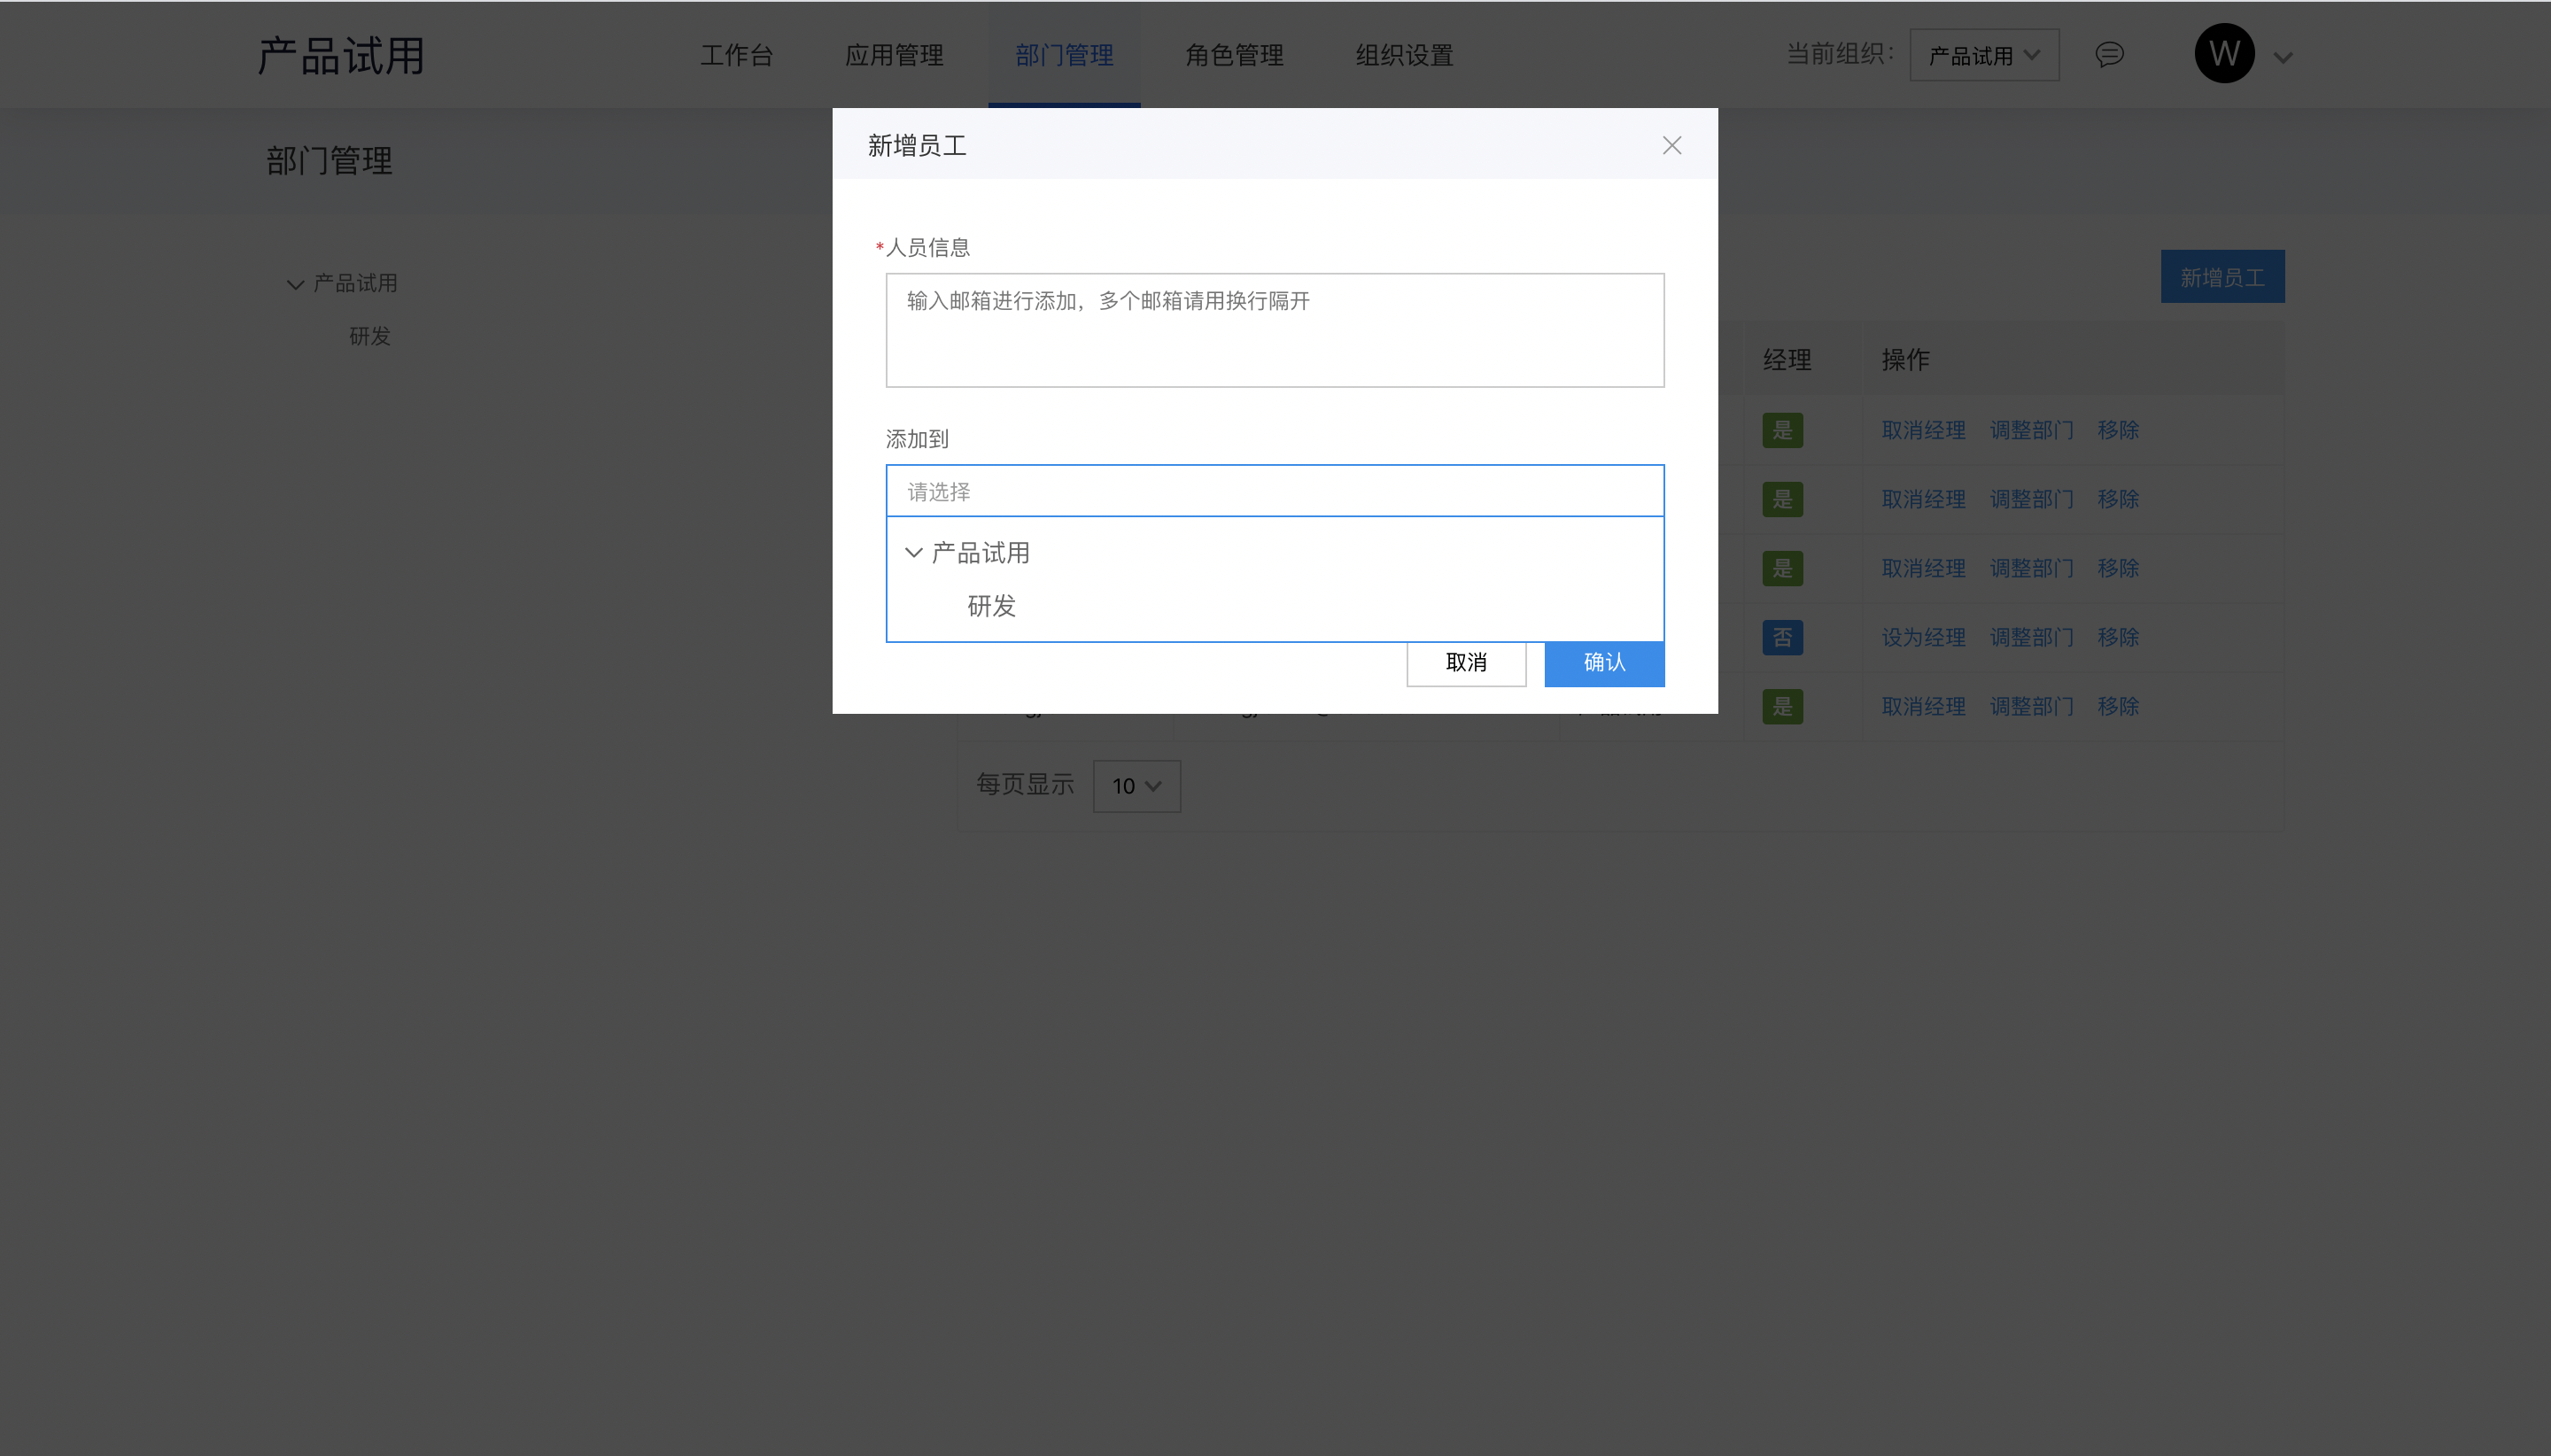Image resolution: width=2551 pixels, height=1456 pixels.
Task: Collapse 产品试用 in the dropdown tree
Action: point(913,553)
